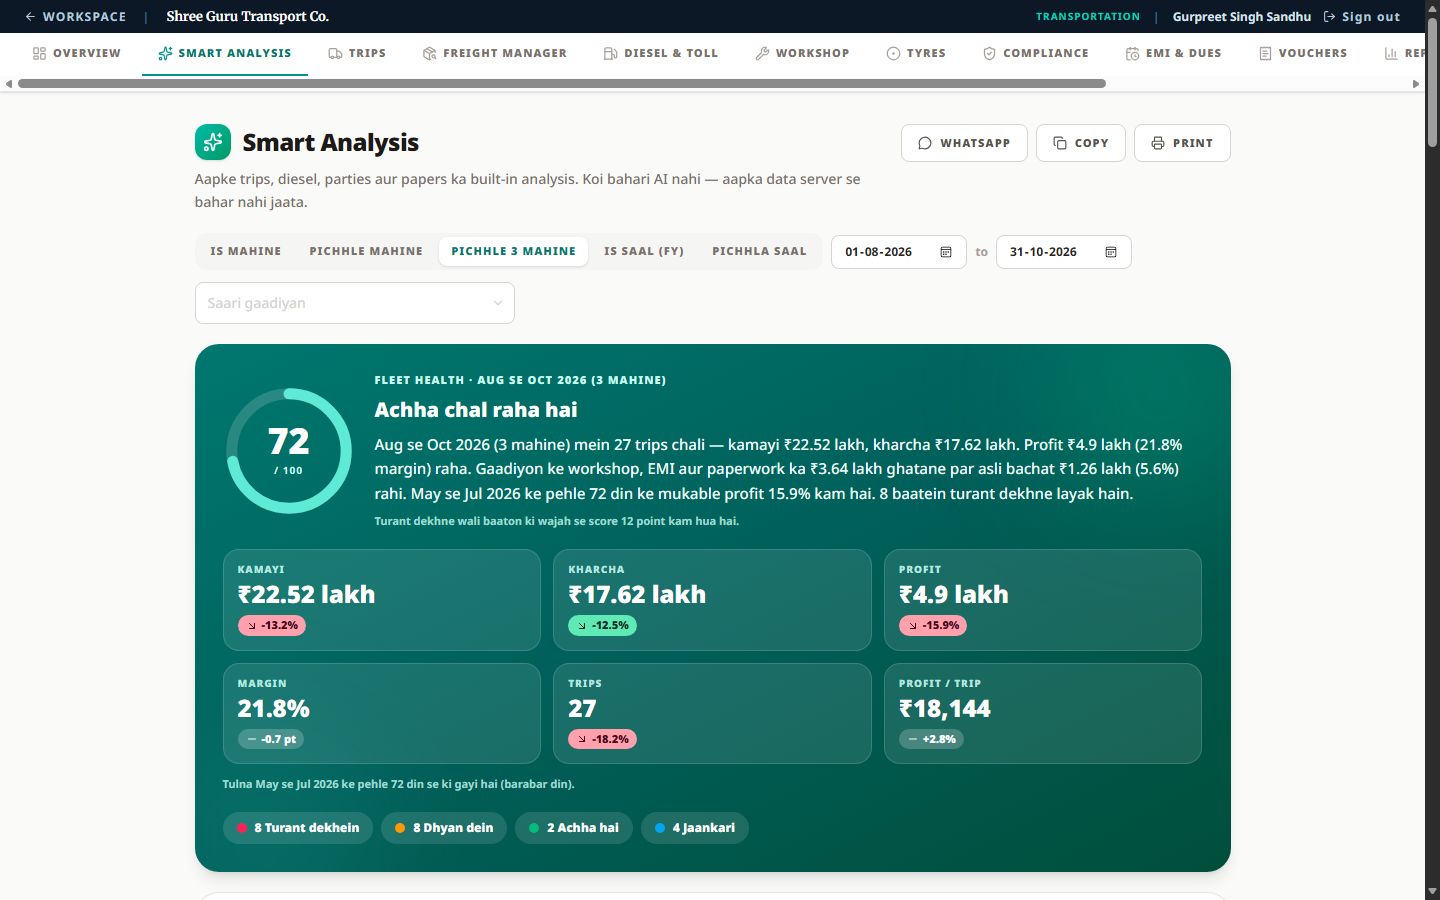Viewport: 1440px width, 900px height.
Task: Click the start date field 01-08-2026
Action: tap(899, 252)
